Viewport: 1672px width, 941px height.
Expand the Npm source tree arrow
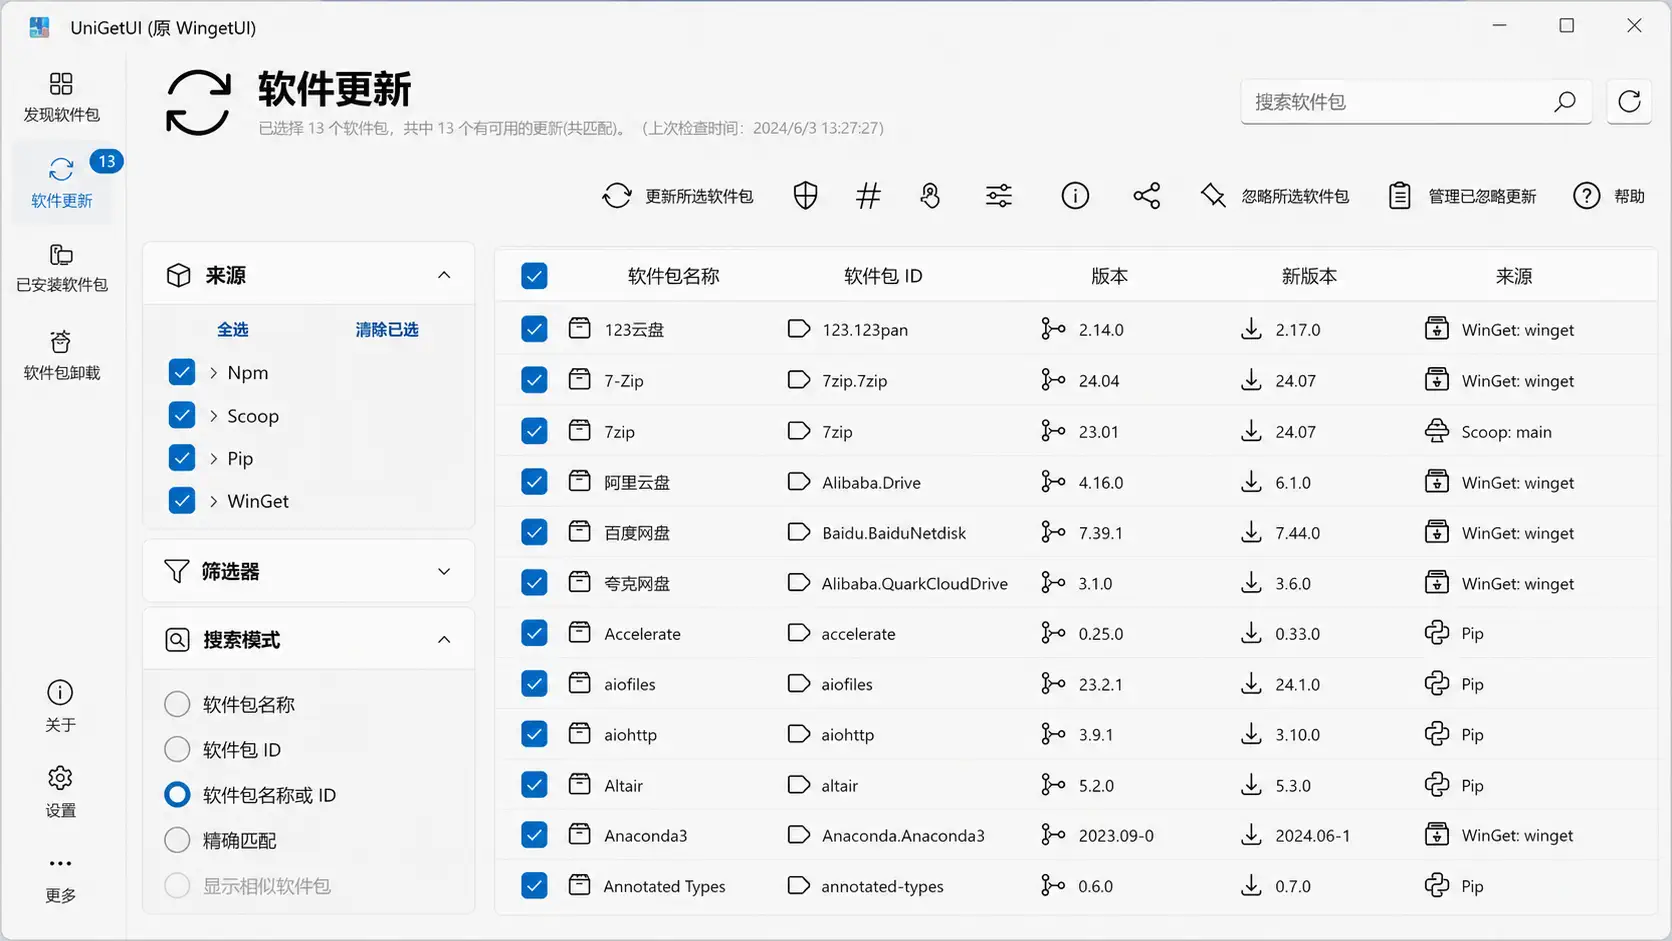(214, 372)
